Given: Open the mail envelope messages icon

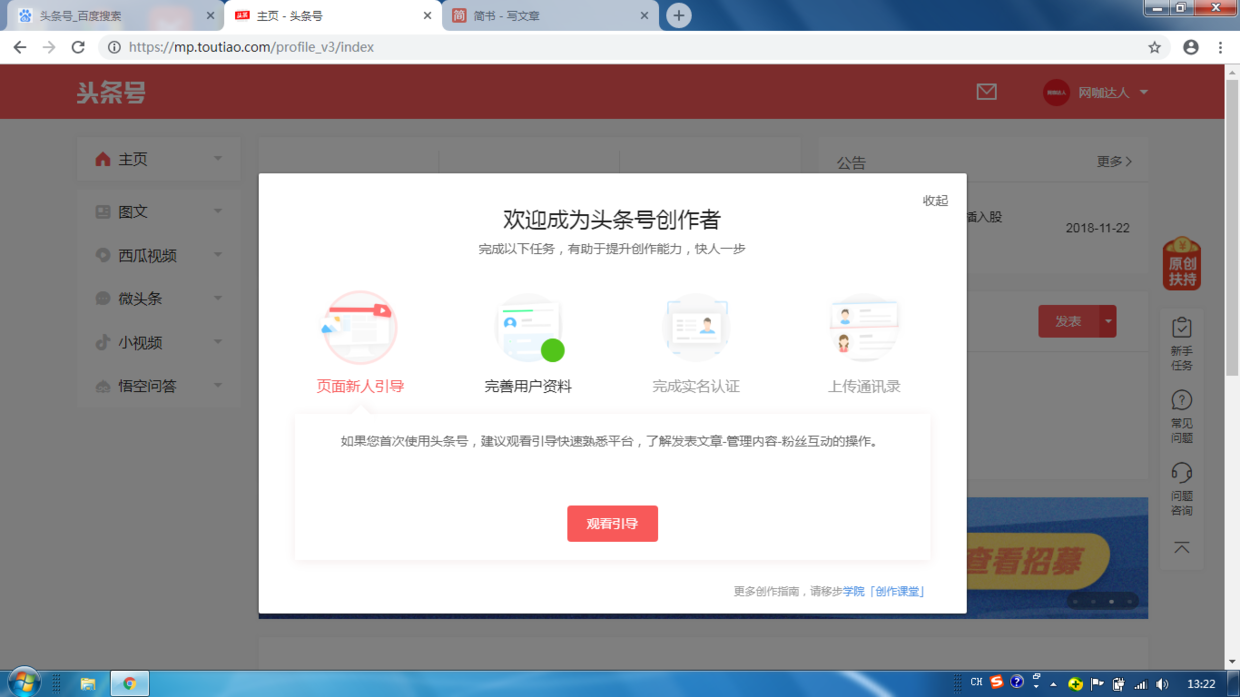Looking at the screenshot, I should coord(986,92).
